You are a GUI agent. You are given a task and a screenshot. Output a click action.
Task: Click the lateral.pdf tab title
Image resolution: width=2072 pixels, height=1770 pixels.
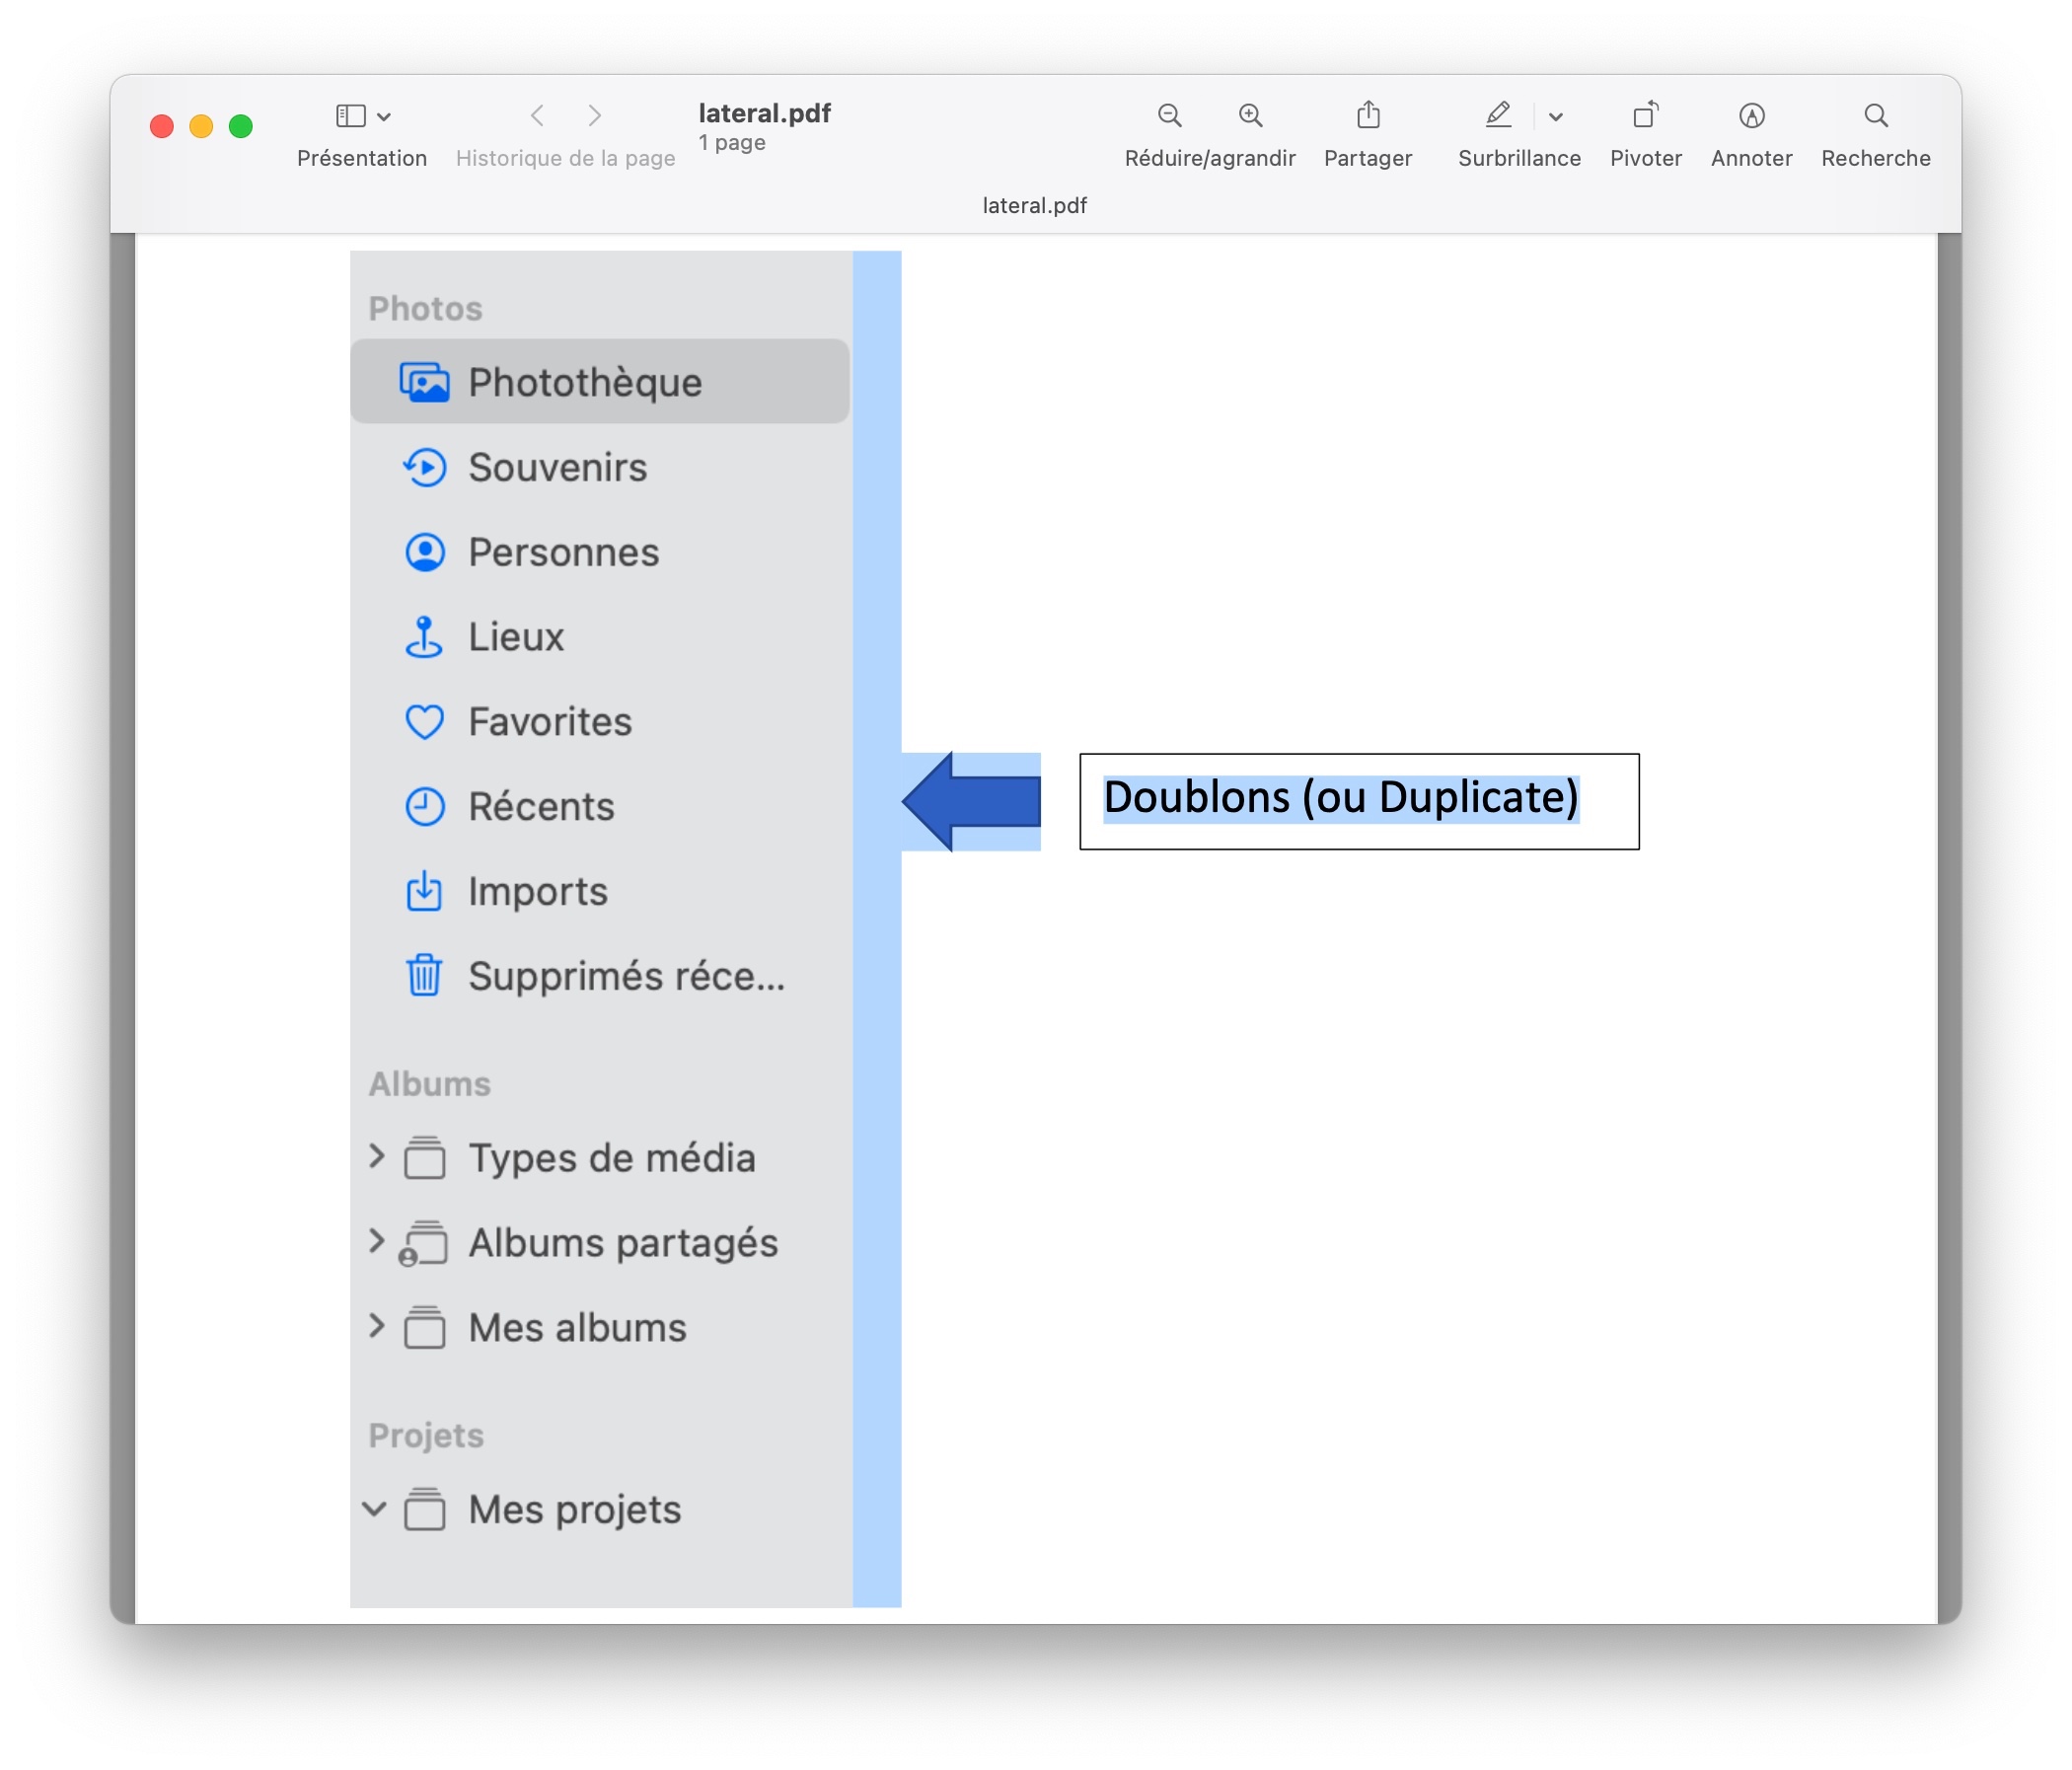point(1034,205)
